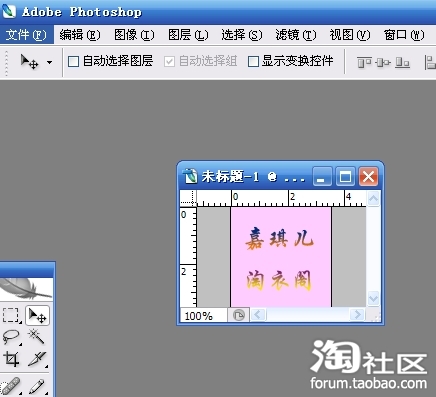Select the Move tool in toolbox
The height and width of the screenshot is (397, 436).
[x=37, y=315]
